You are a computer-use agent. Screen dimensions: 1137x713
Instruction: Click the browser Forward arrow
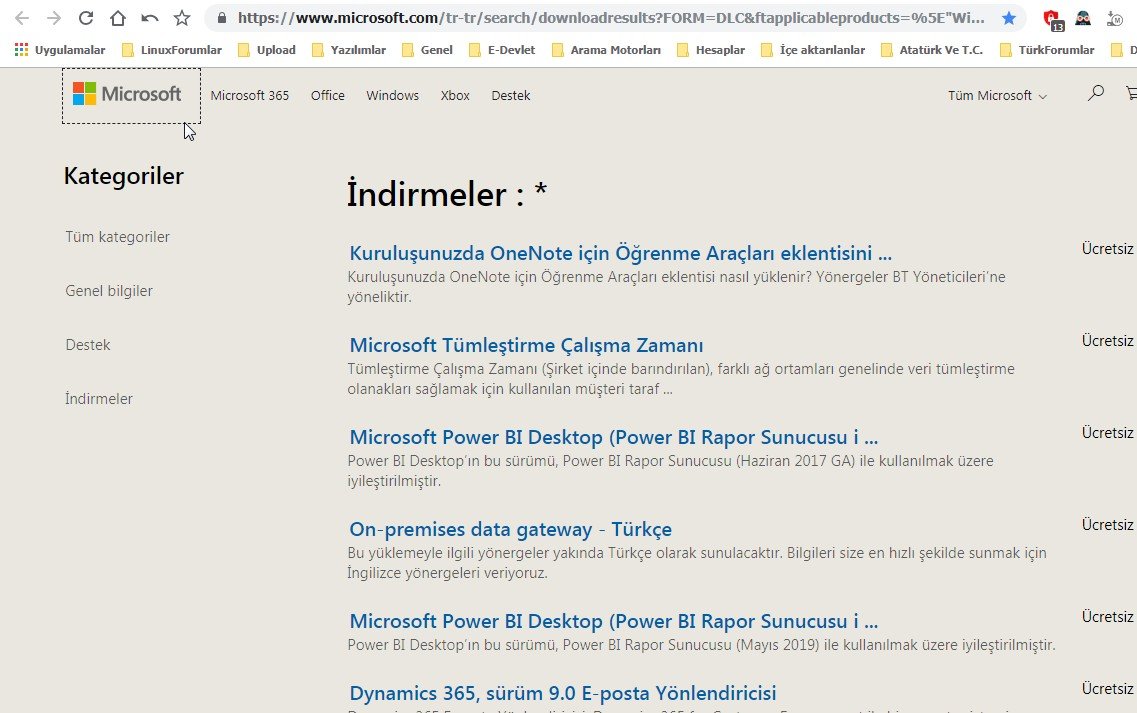pyautogui.click(x=54, y=18)
